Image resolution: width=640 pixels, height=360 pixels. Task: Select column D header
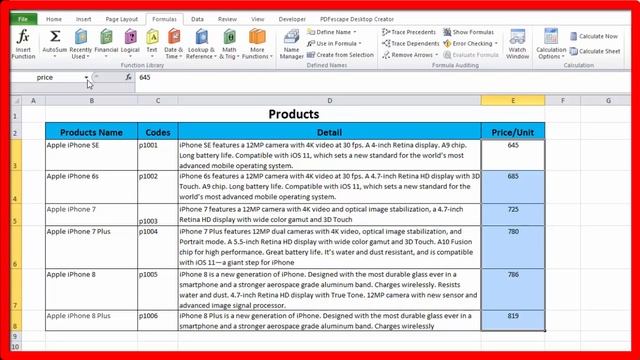click(329, 100)
